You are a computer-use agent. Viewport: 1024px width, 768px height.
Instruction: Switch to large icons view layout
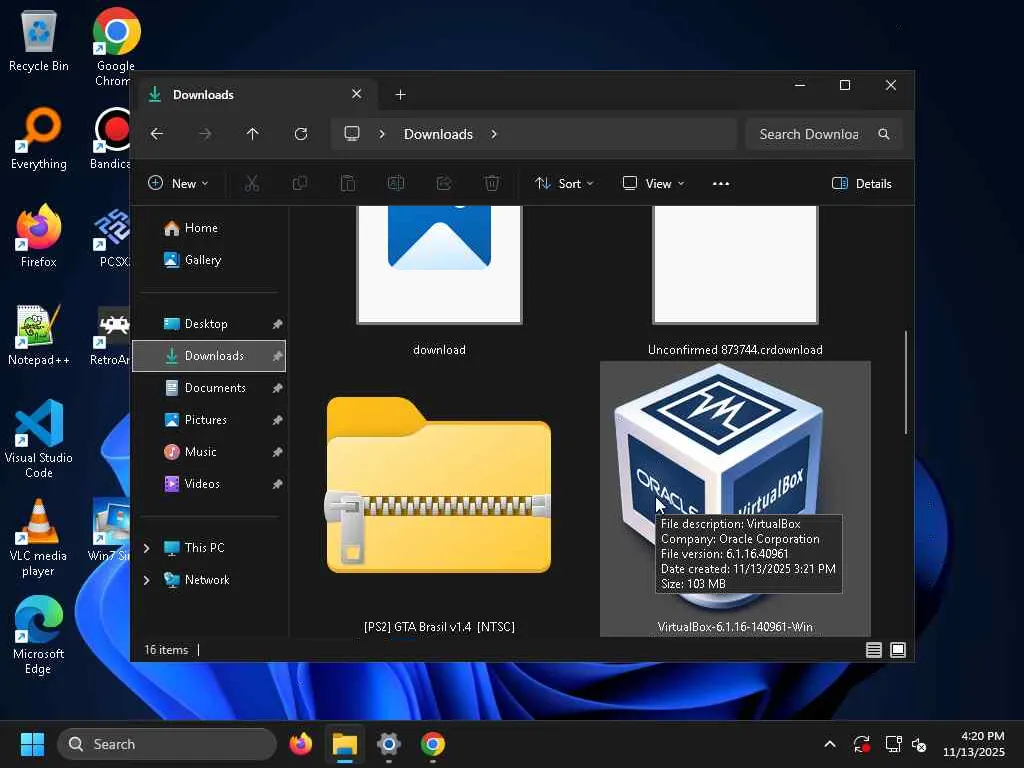click(898, 650)
